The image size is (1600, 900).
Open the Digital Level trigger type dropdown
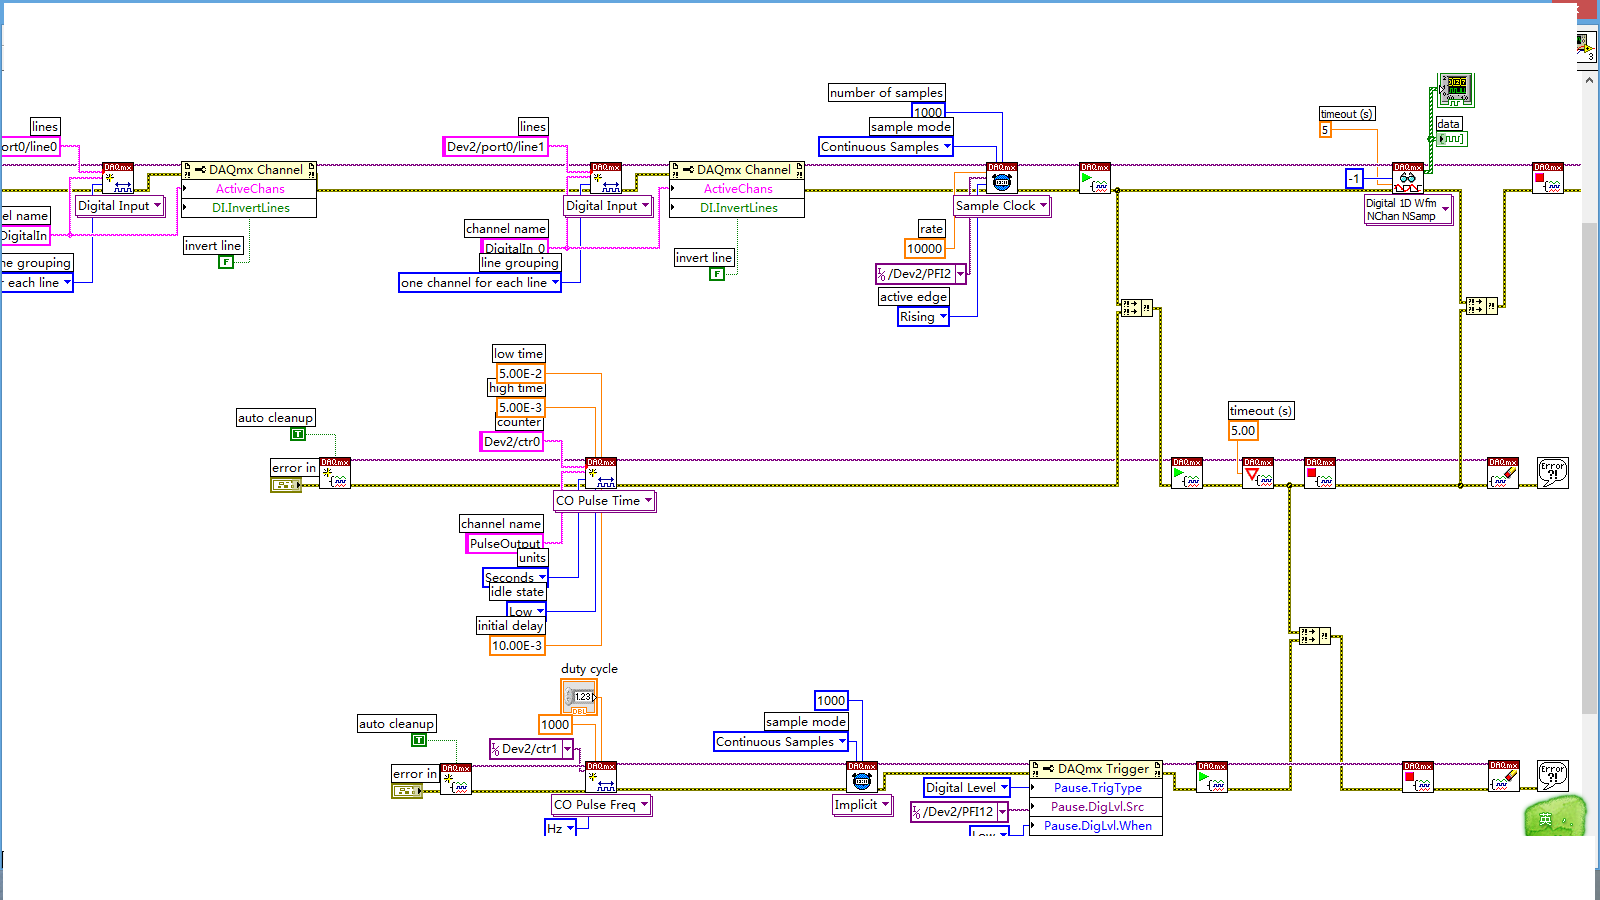[967, 788]
